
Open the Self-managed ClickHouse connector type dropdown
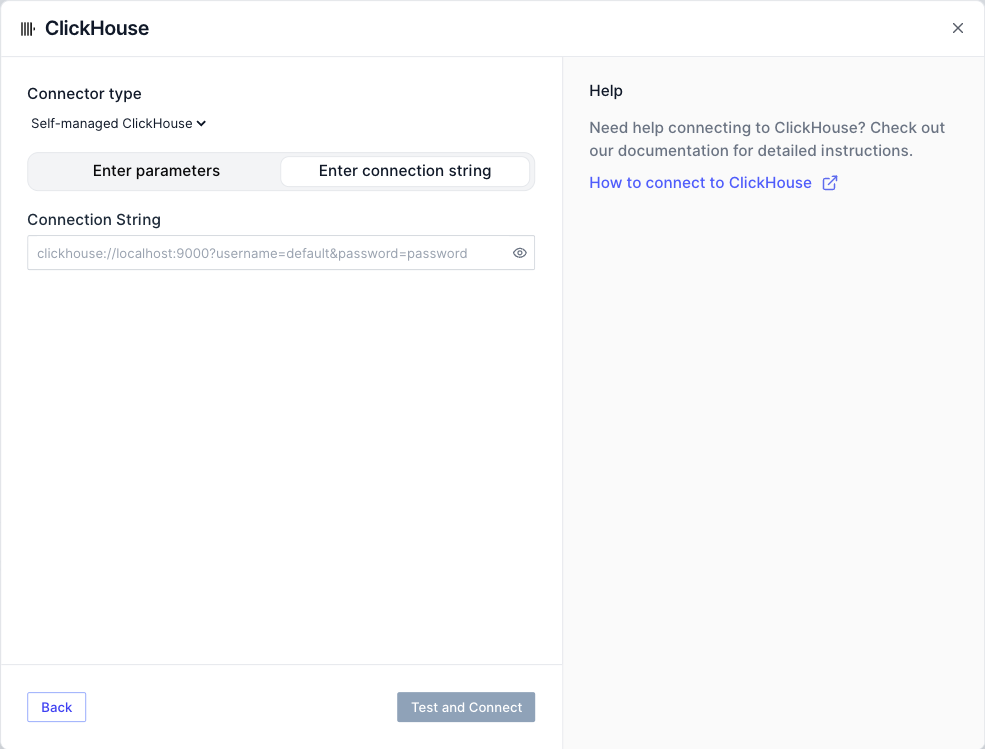click(118, 124)
